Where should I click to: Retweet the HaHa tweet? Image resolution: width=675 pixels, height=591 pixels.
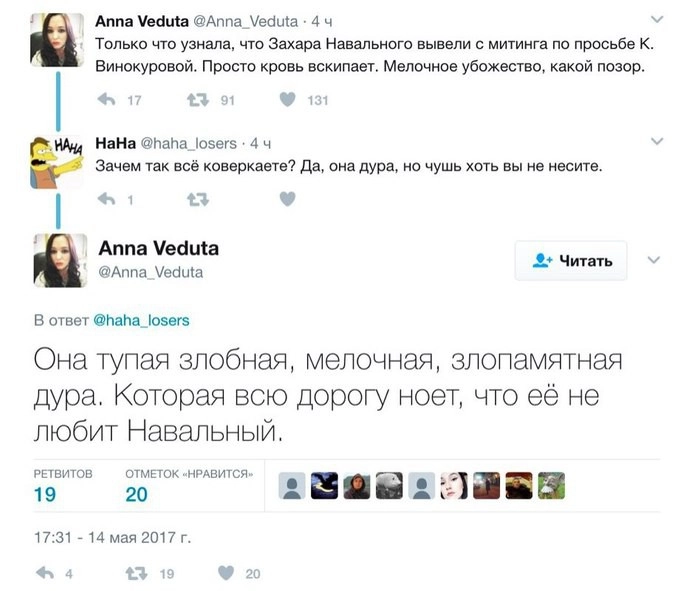pos(198,199)
